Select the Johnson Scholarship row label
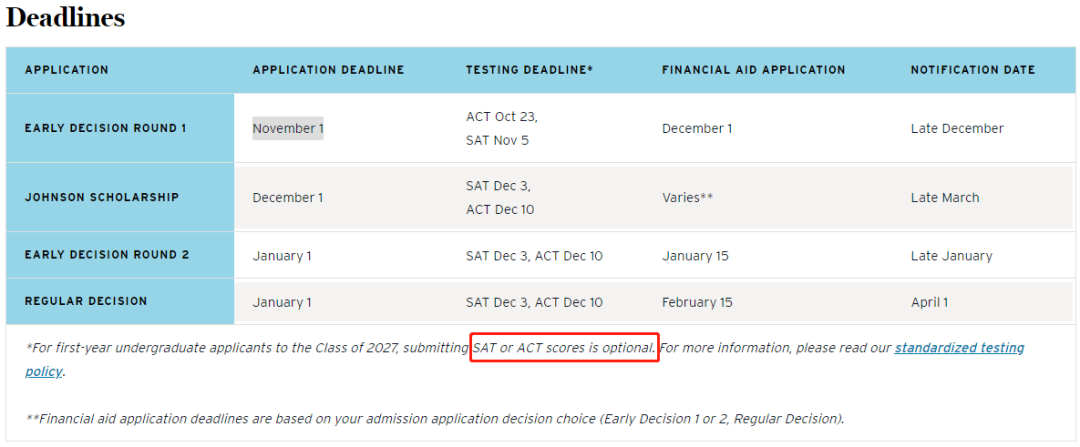1080x447 pixels. point(102,197)
